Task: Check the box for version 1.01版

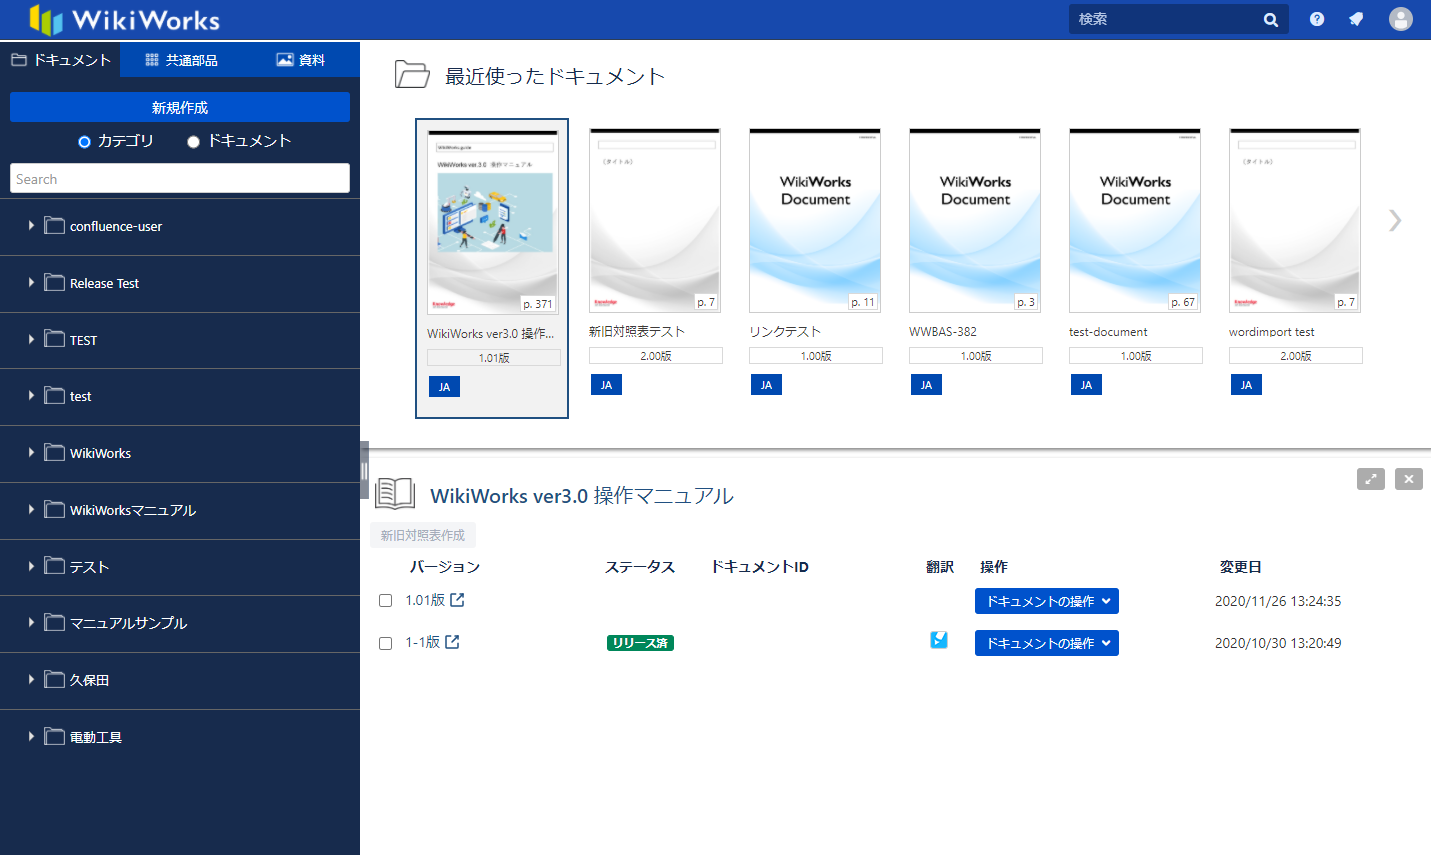Action: coord(385,601)
